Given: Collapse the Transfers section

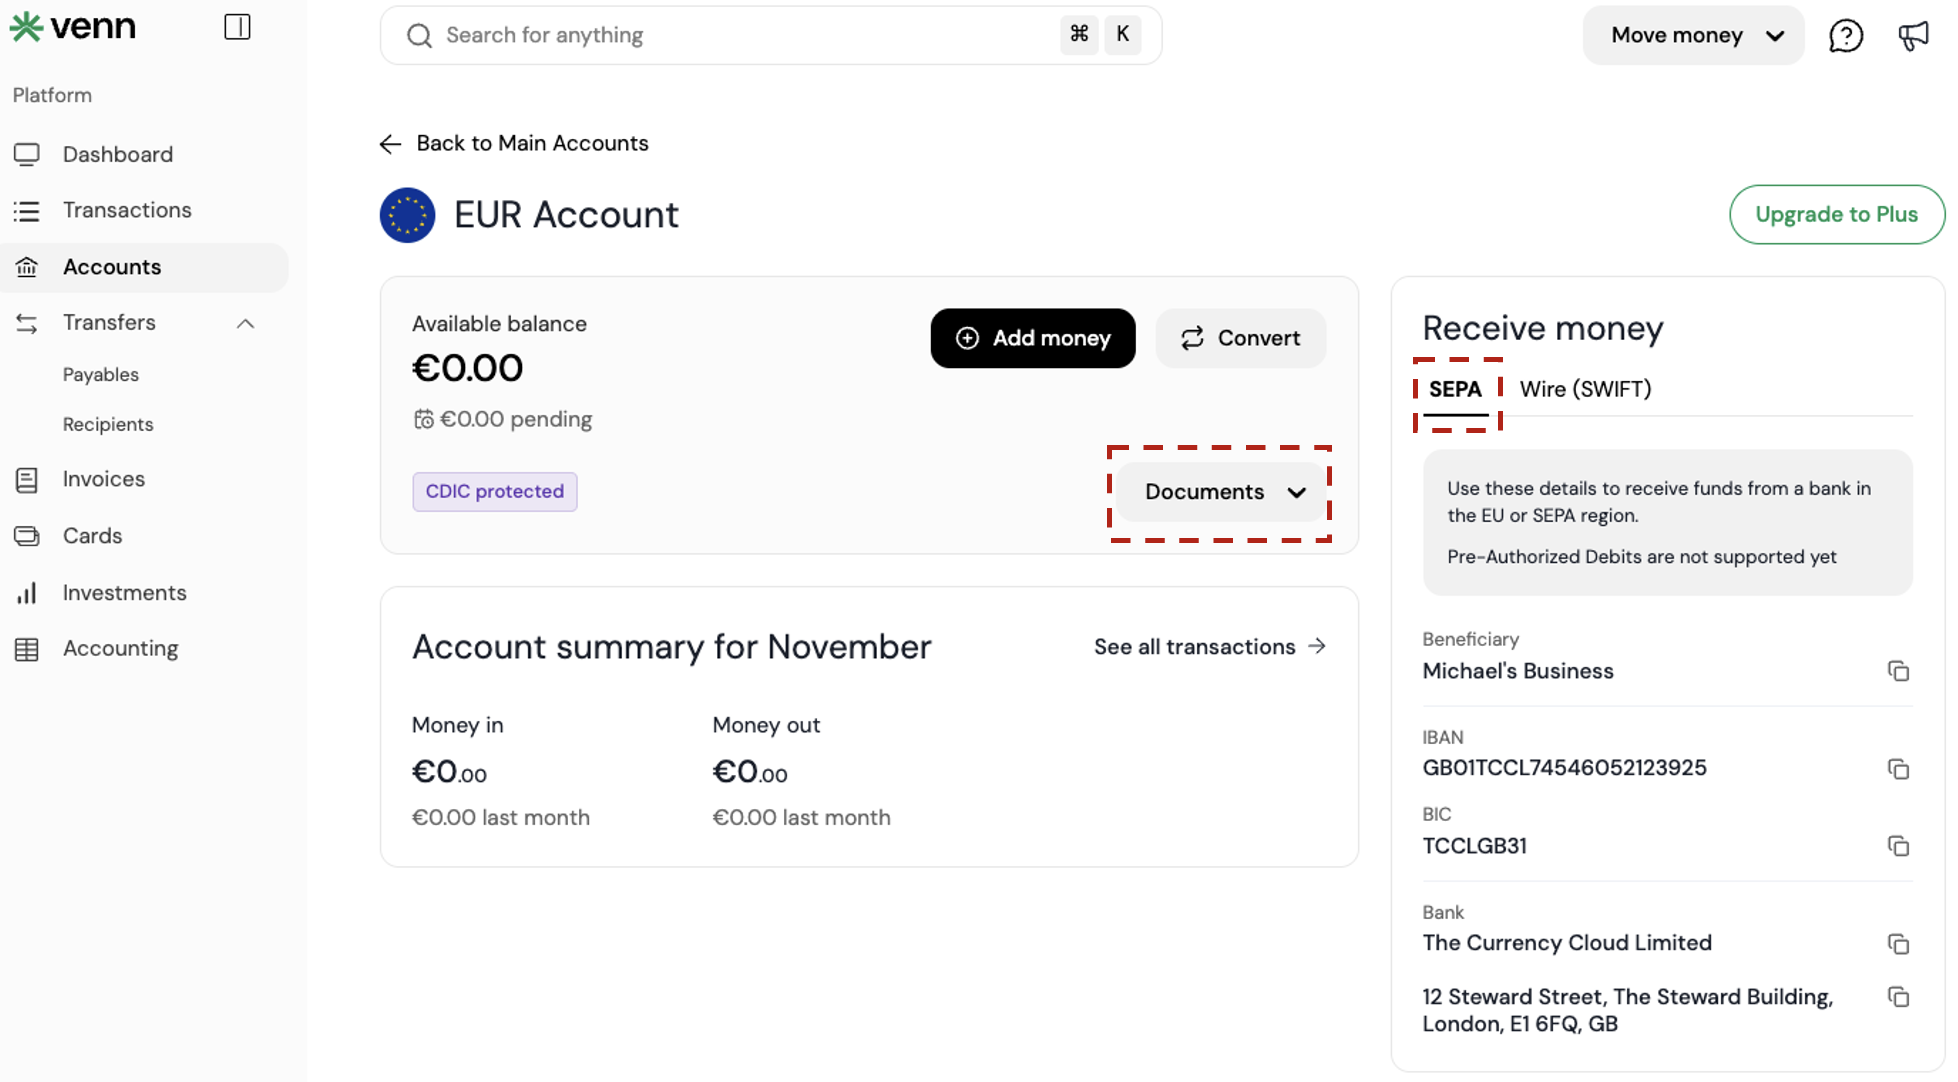Looking at the screenshot, I should coord(245,323).
